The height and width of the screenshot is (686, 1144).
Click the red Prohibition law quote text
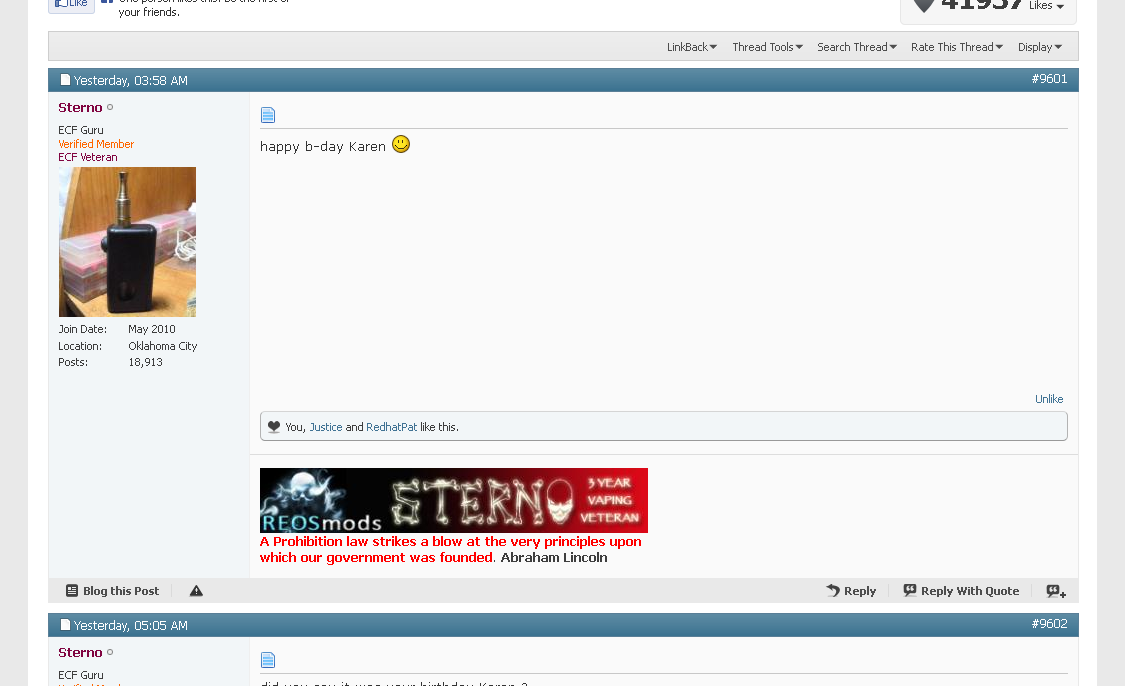tap(451, 550)
